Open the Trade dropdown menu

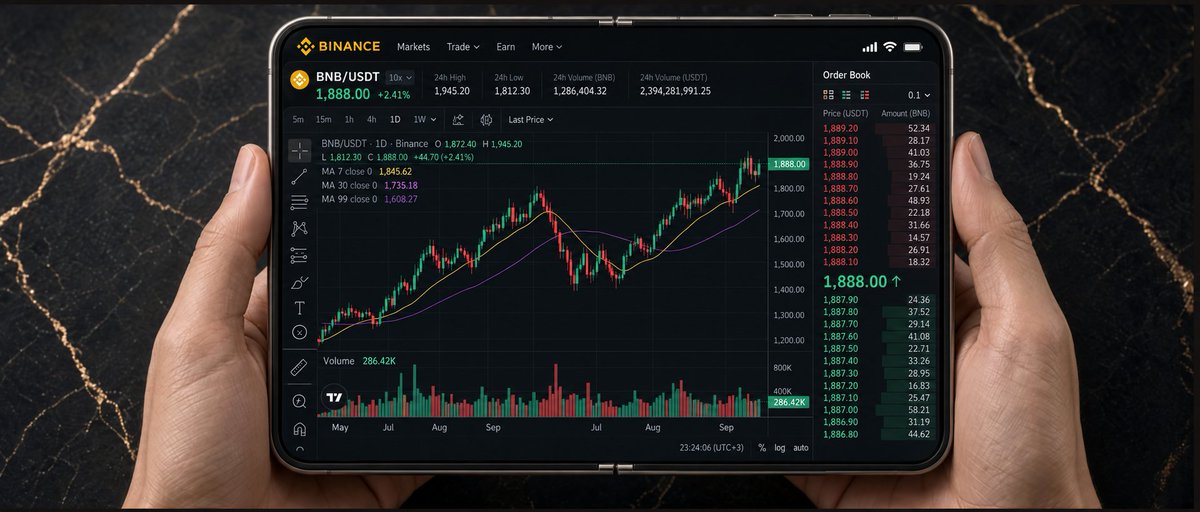point(463,47)
